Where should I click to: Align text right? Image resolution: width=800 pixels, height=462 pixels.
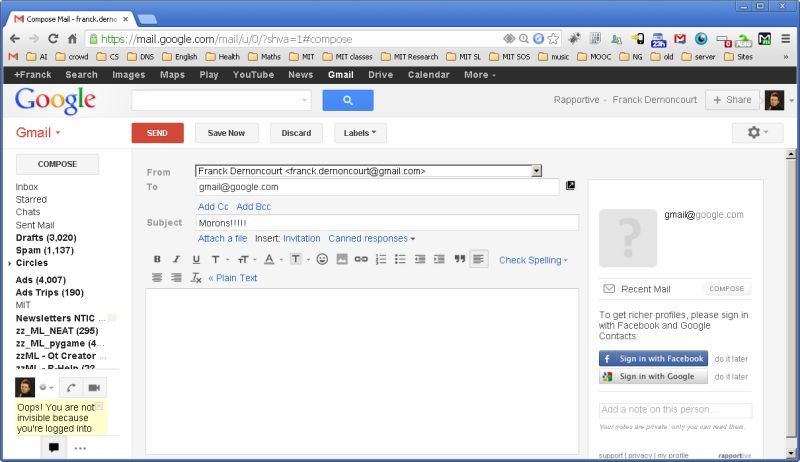tap(177, 278)
